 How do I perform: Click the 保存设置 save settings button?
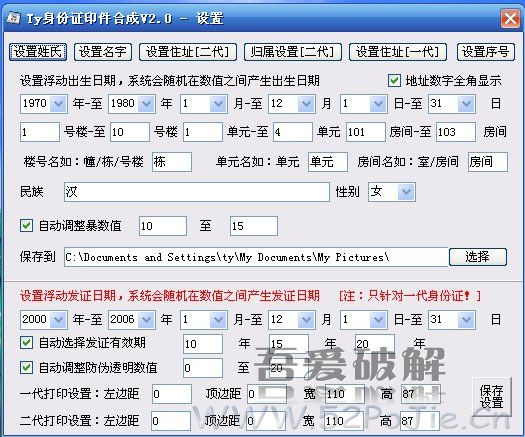pyautogui.click(x=492, y=397)
